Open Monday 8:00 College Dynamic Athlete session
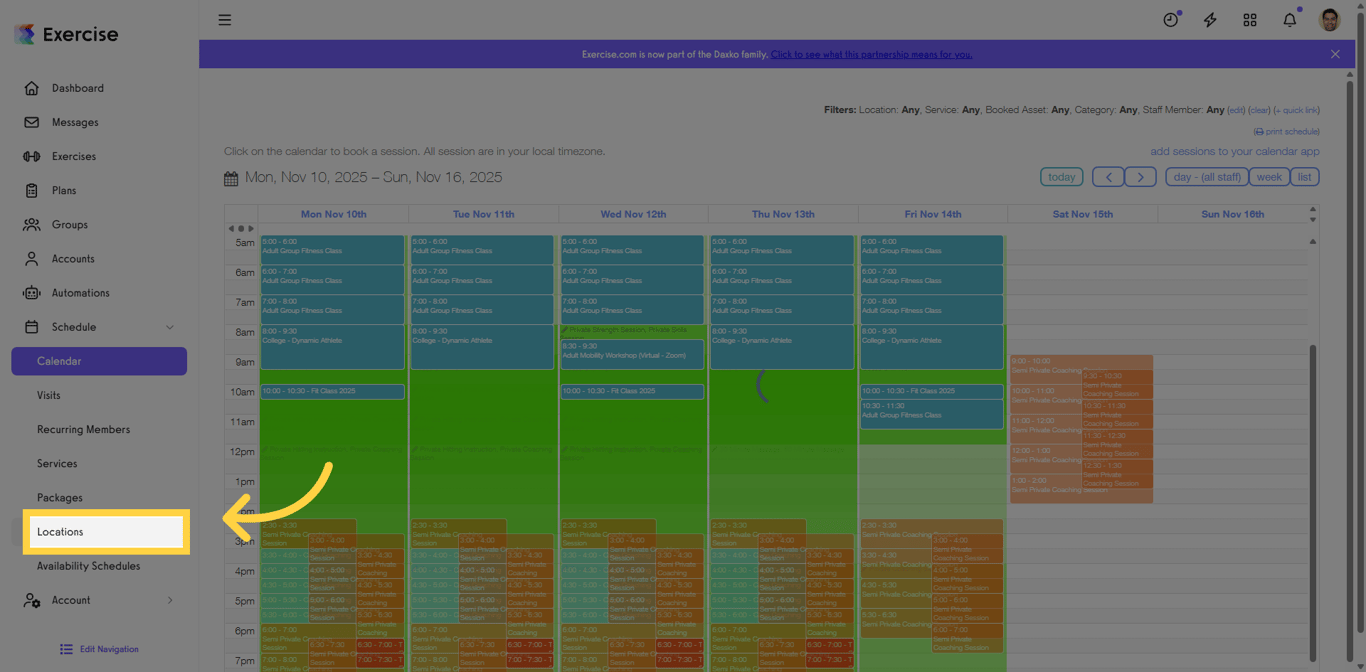Image resolution: width=1366 pixels, height=672 pixels. [x=332, y=347]
